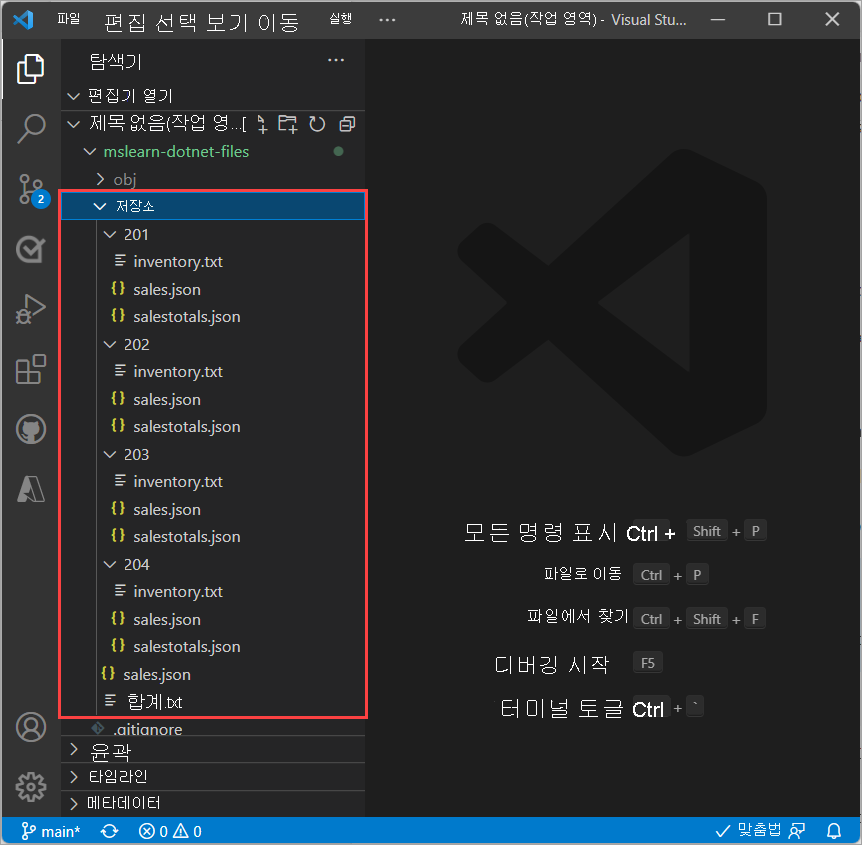Expand the 타임라인 section
The height and width of the screenshot is (845, 862).
tap(213, 777)
